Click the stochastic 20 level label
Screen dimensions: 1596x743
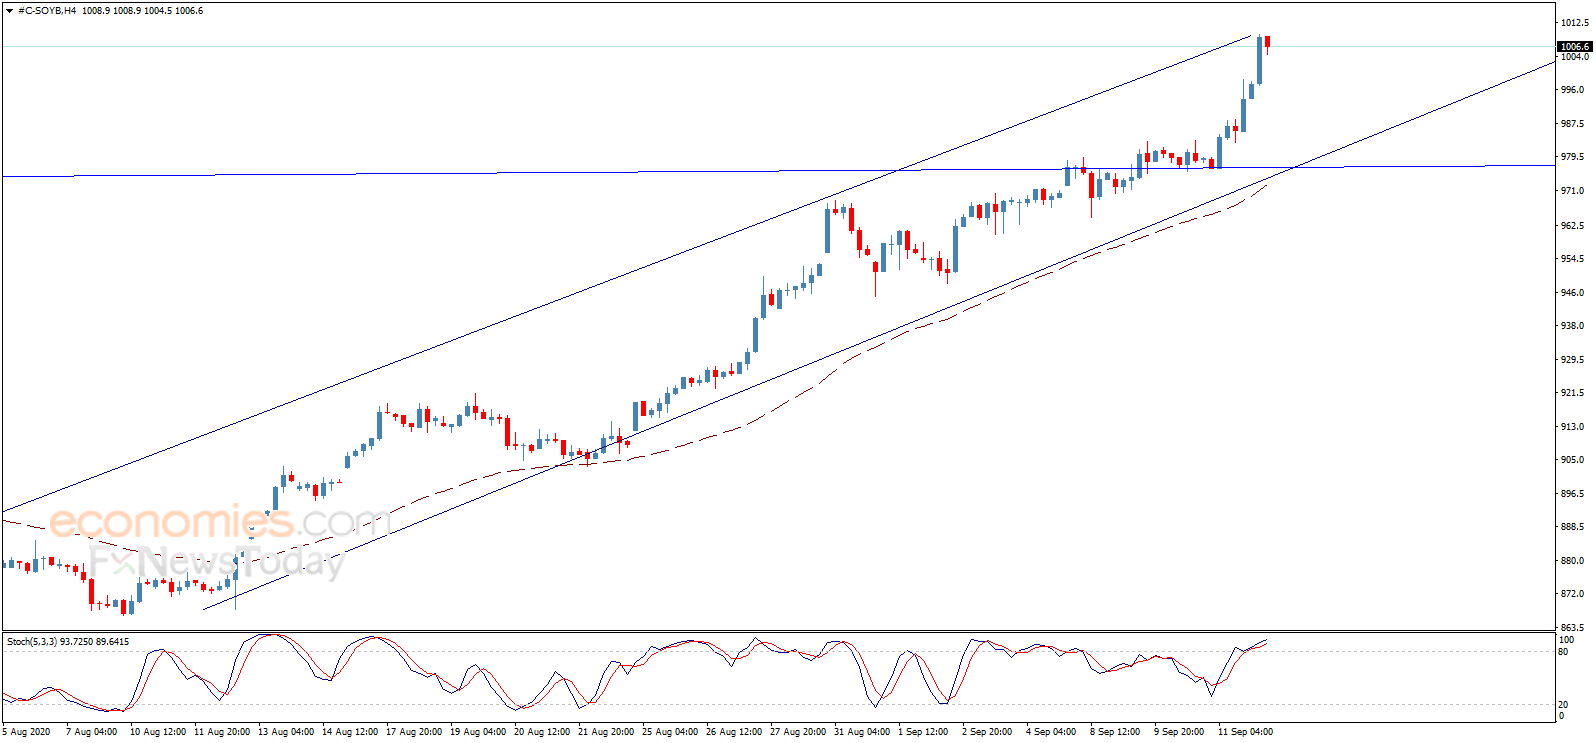[x=1563, y=705]
